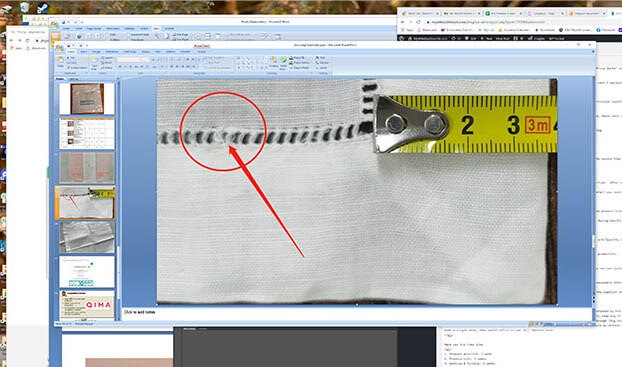Open the Arrange tool in PowerPoint Drawing group
Viewport: 622px width, 367px height.
(x=273, y=62)
